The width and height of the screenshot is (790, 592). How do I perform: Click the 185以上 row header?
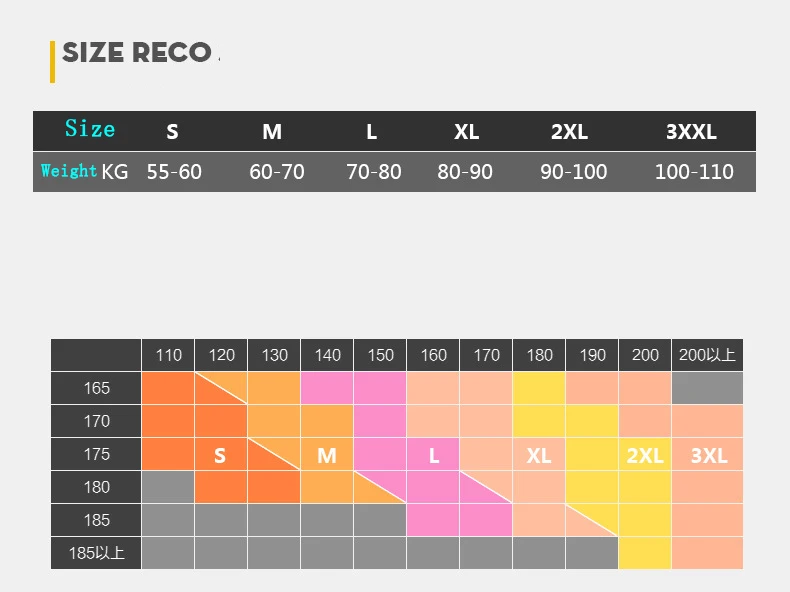[x=97, y=552]
